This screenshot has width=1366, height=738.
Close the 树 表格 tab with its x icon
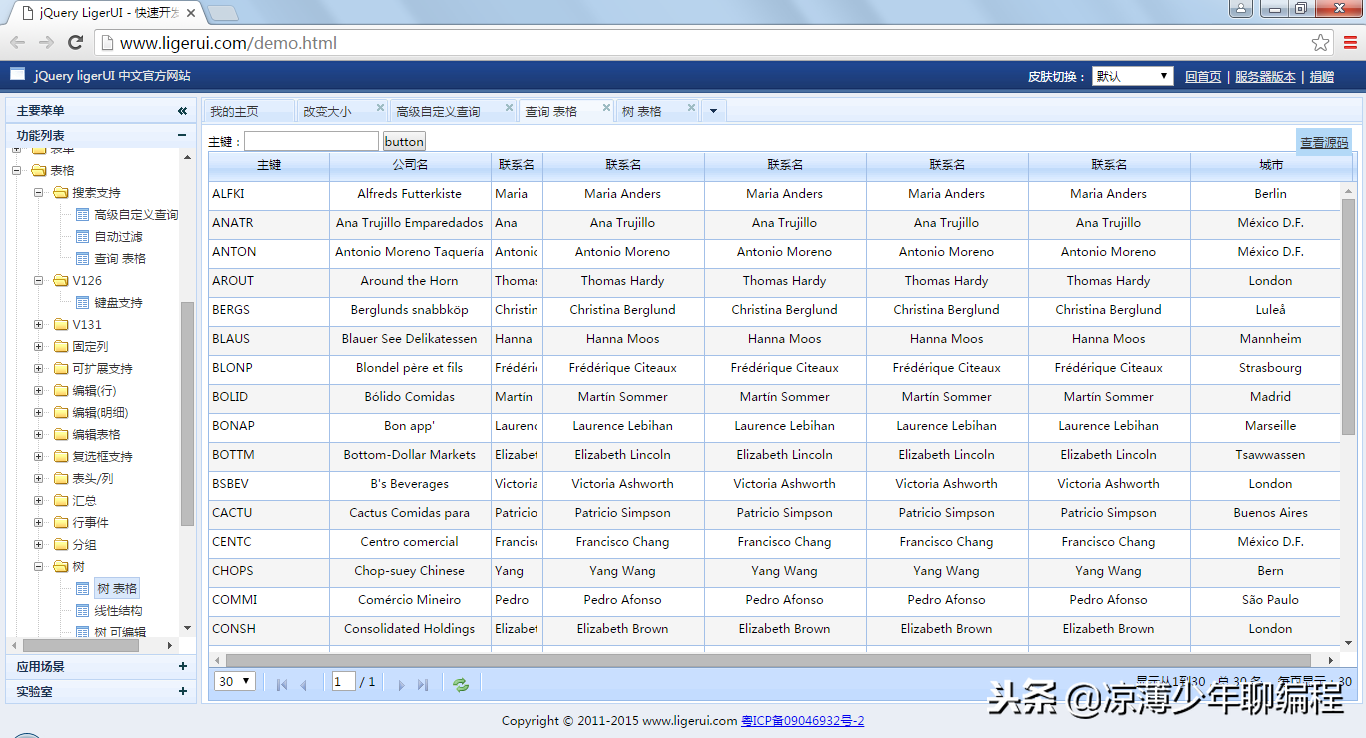690,108
